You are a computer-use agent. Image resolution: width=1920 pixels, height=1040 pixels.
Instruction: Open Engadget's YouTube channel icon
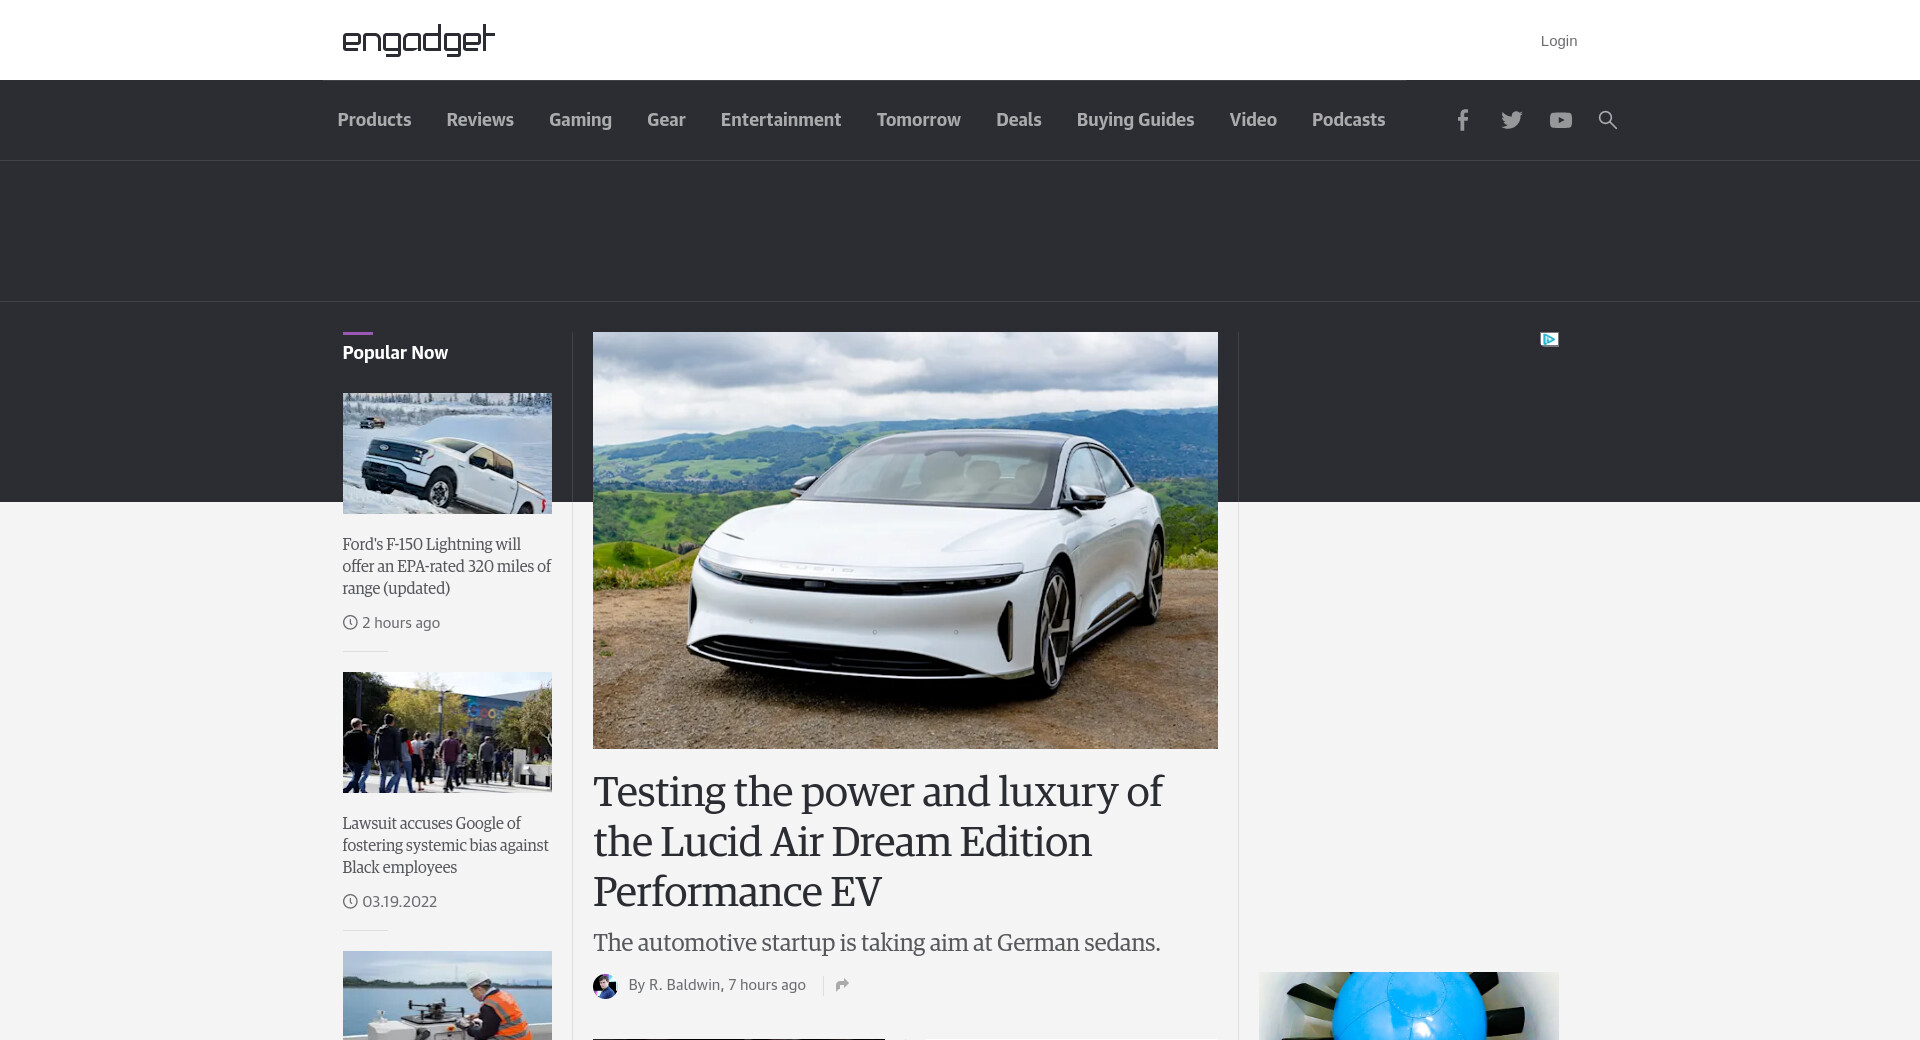[x=1560, y=120]
